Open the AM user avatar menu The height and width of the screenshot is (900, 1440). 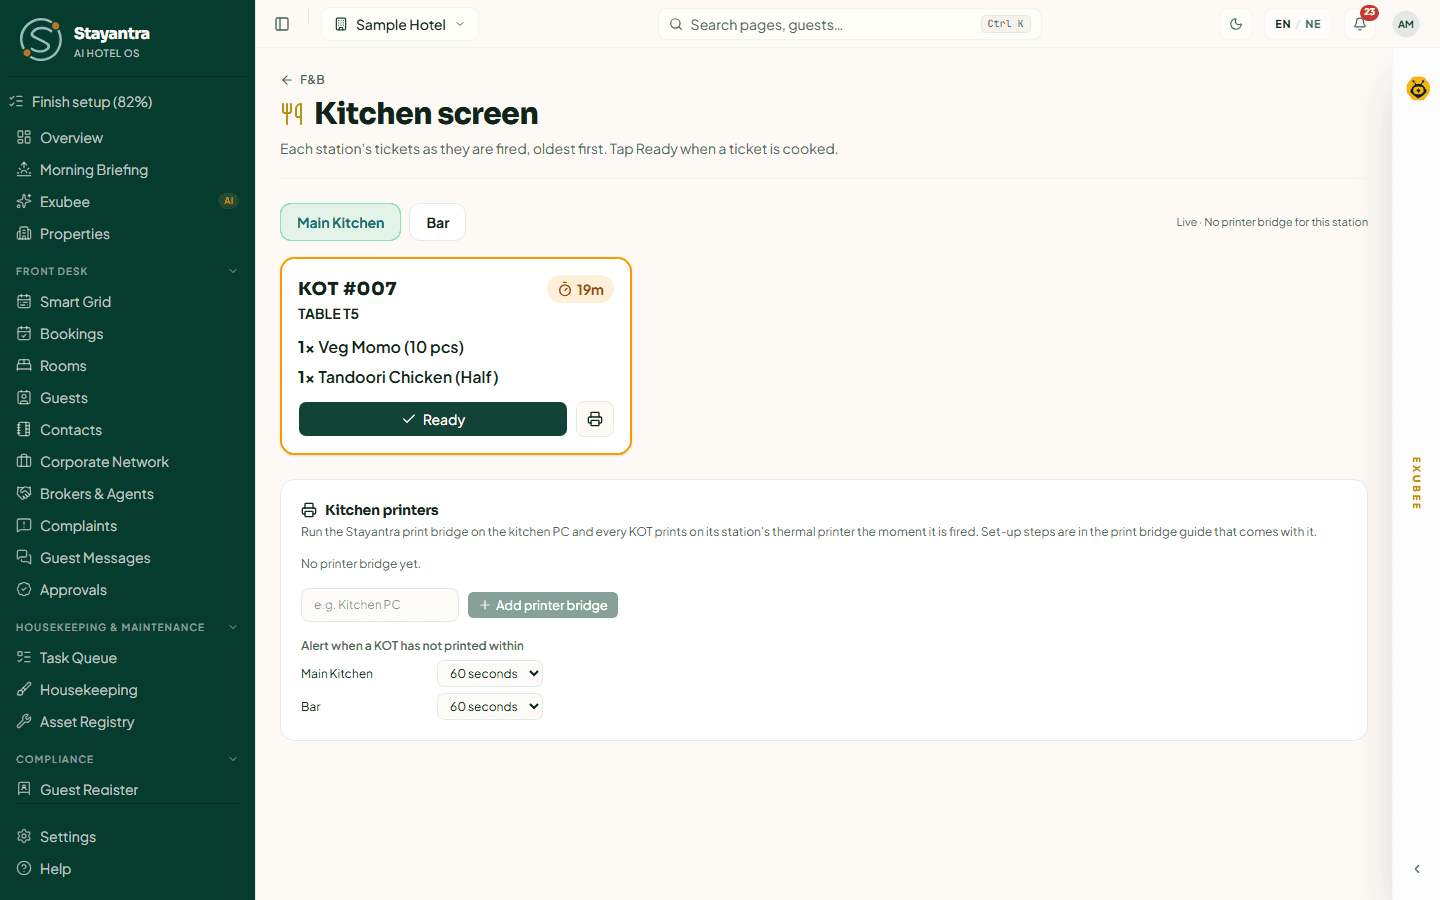[1406, 24]
